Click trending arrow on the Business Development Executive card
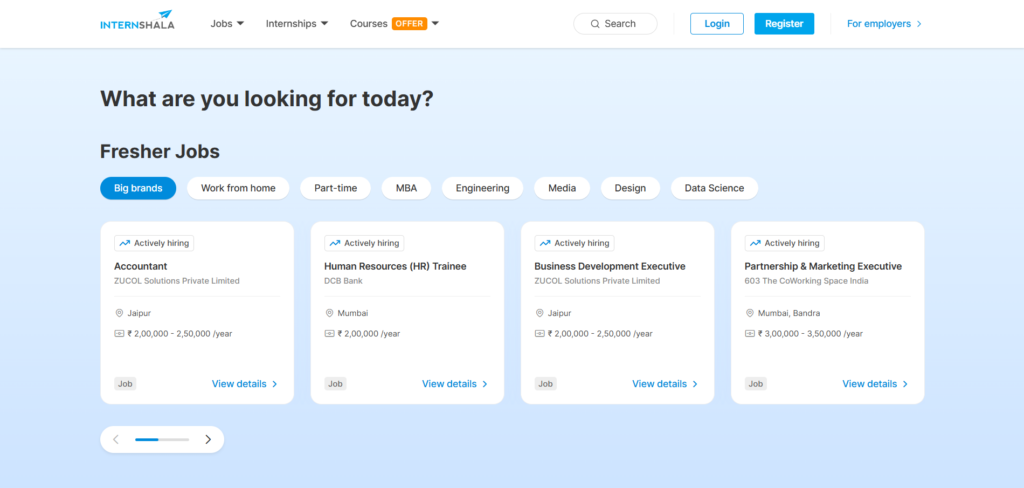The image size is (1024, 488). (545, 243)
